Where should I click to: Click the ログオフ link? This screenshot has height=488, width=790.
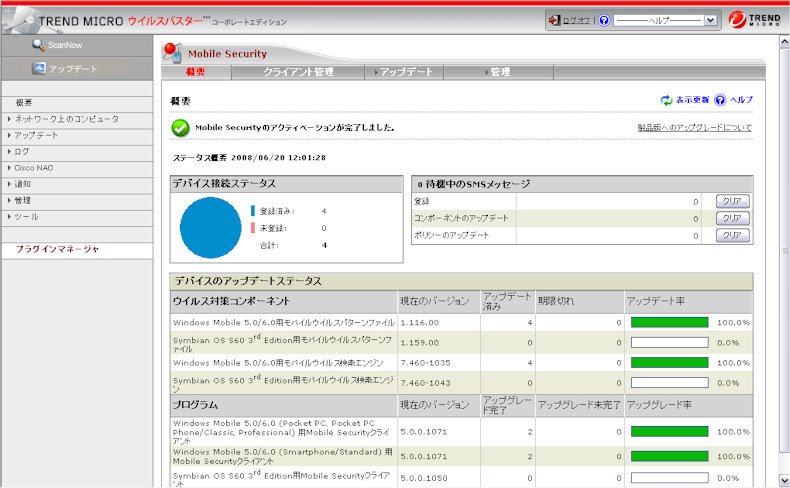pyautogui.click(x=576, y=21)
